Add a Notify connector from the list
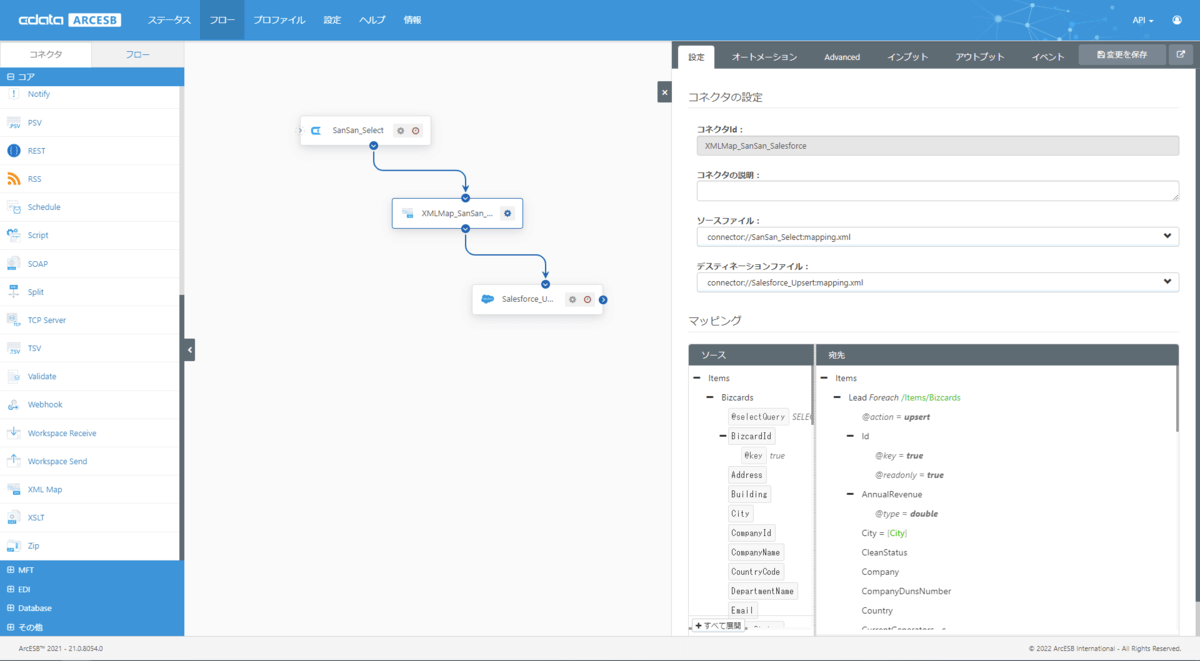This screenshot has width=1200, height=661. click(x=39, y=94)
